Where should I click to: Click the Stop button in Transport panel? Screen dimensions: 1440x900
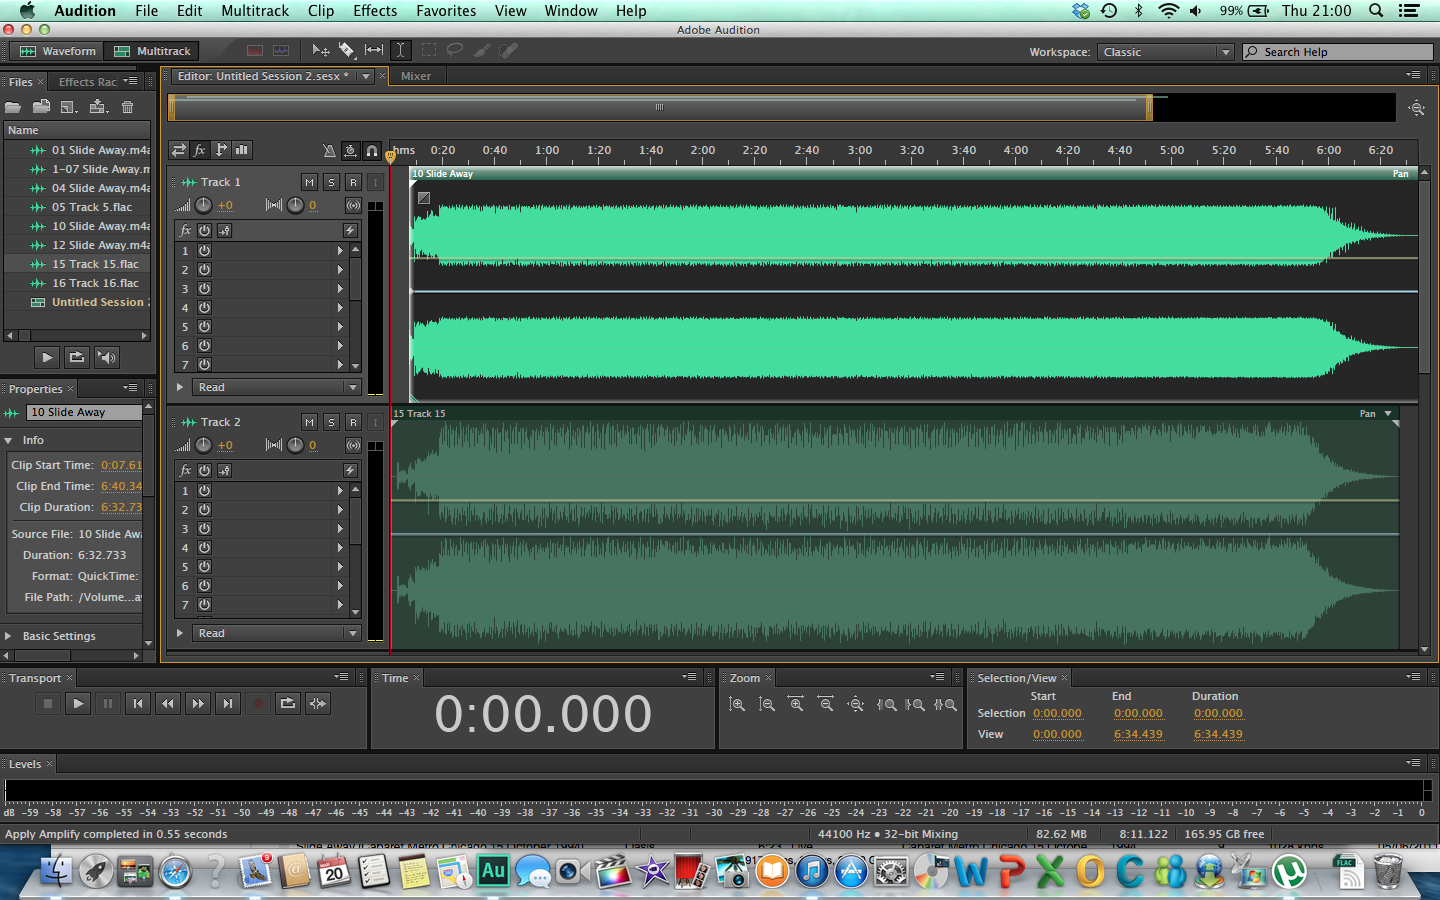click(47, 704)
